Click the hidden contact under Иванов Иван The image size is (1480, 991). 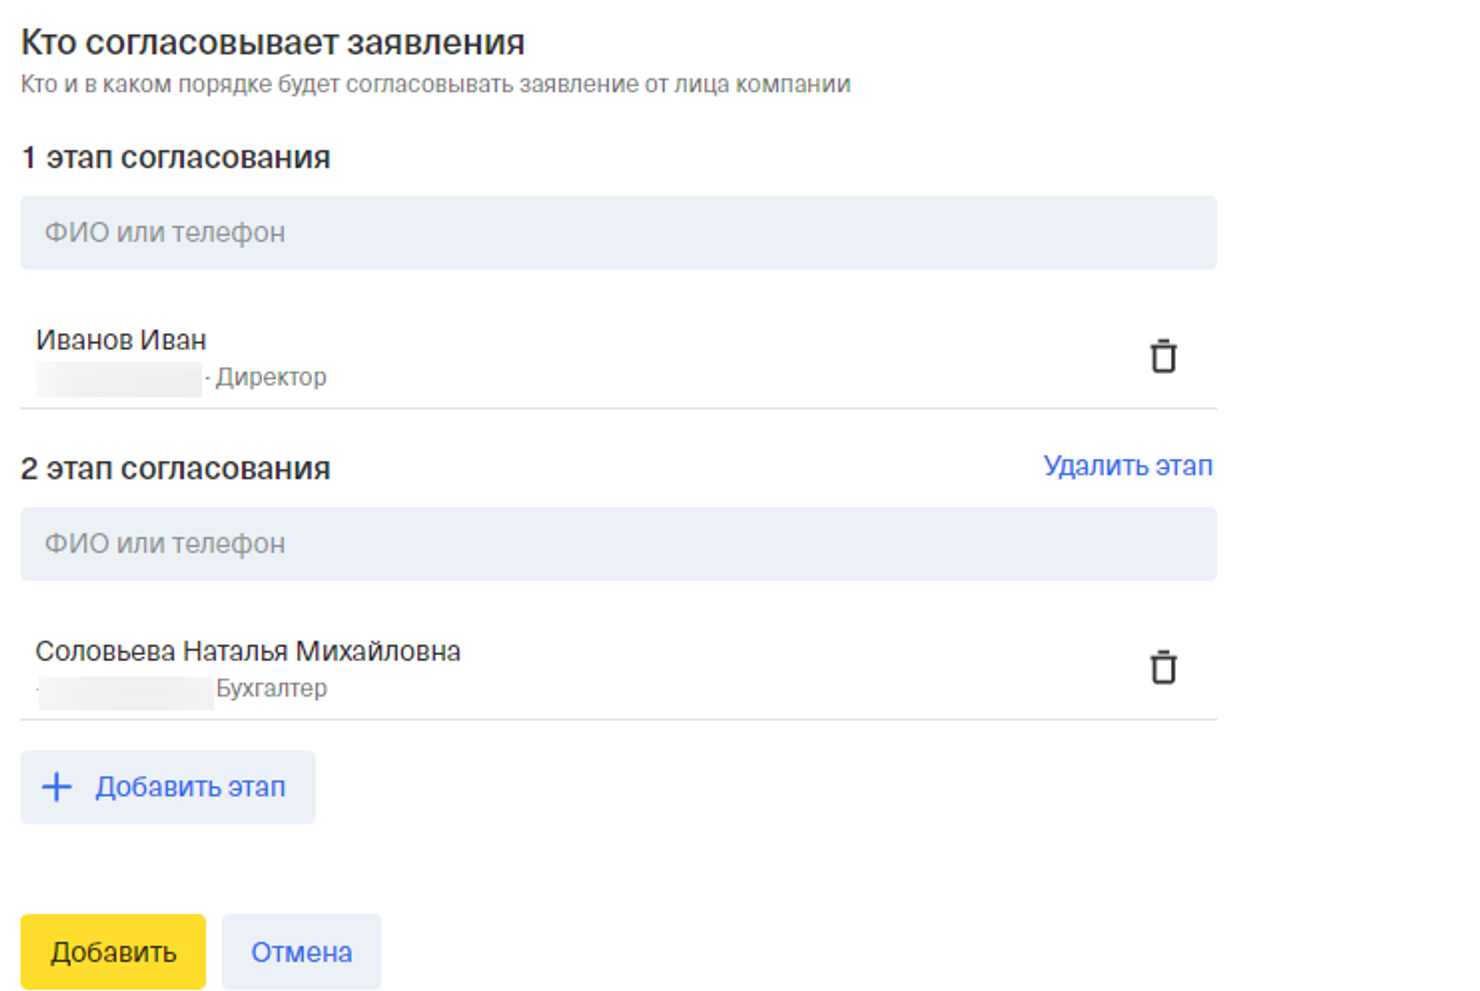(x=119, y=379)
